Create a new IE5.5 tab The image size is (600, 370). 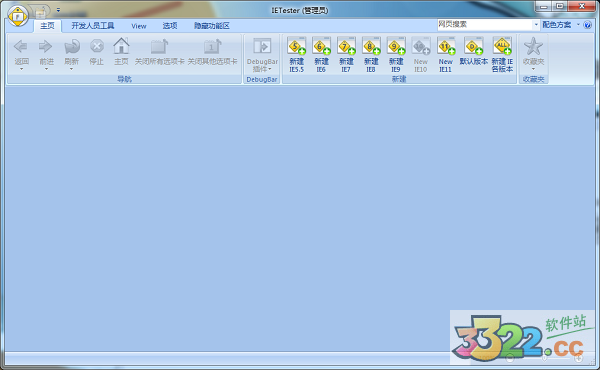click(x=297, y=54)
